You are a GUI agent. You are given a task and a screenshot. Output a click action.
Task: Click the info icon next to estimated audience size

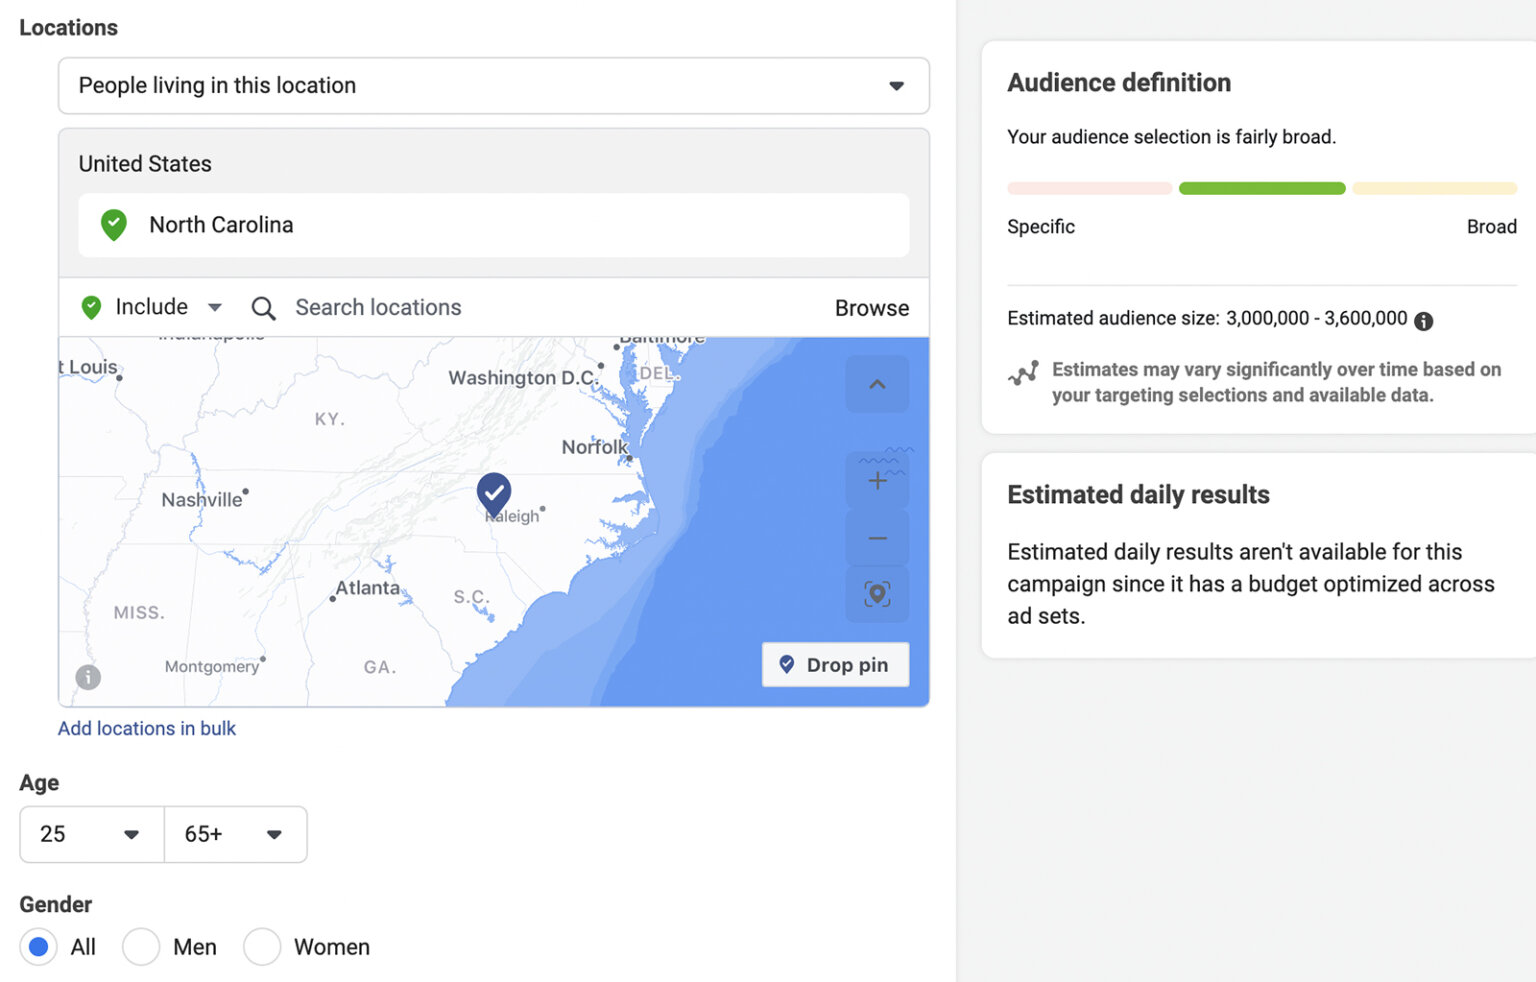coord(1424,320)
